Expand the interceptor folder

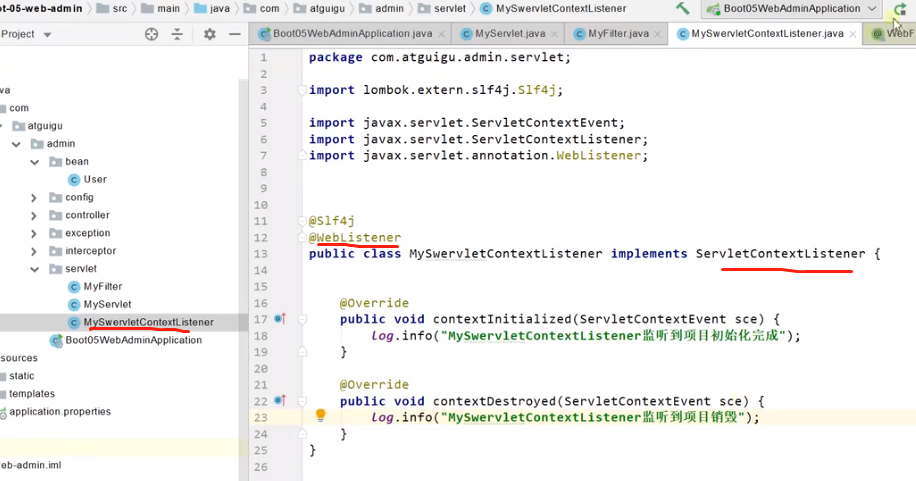click(x=34, y=251)
